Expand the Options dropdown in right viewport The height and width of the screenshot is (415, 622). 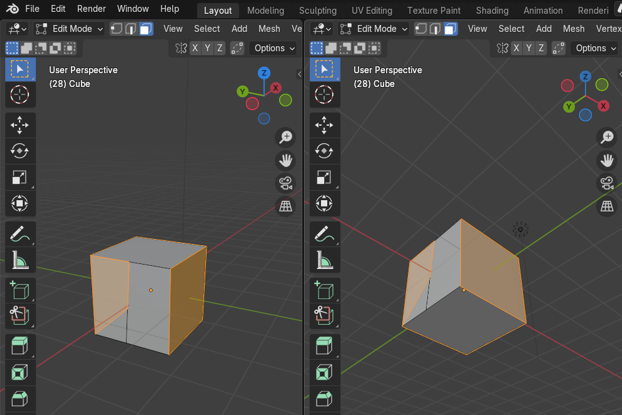[595, 48]
